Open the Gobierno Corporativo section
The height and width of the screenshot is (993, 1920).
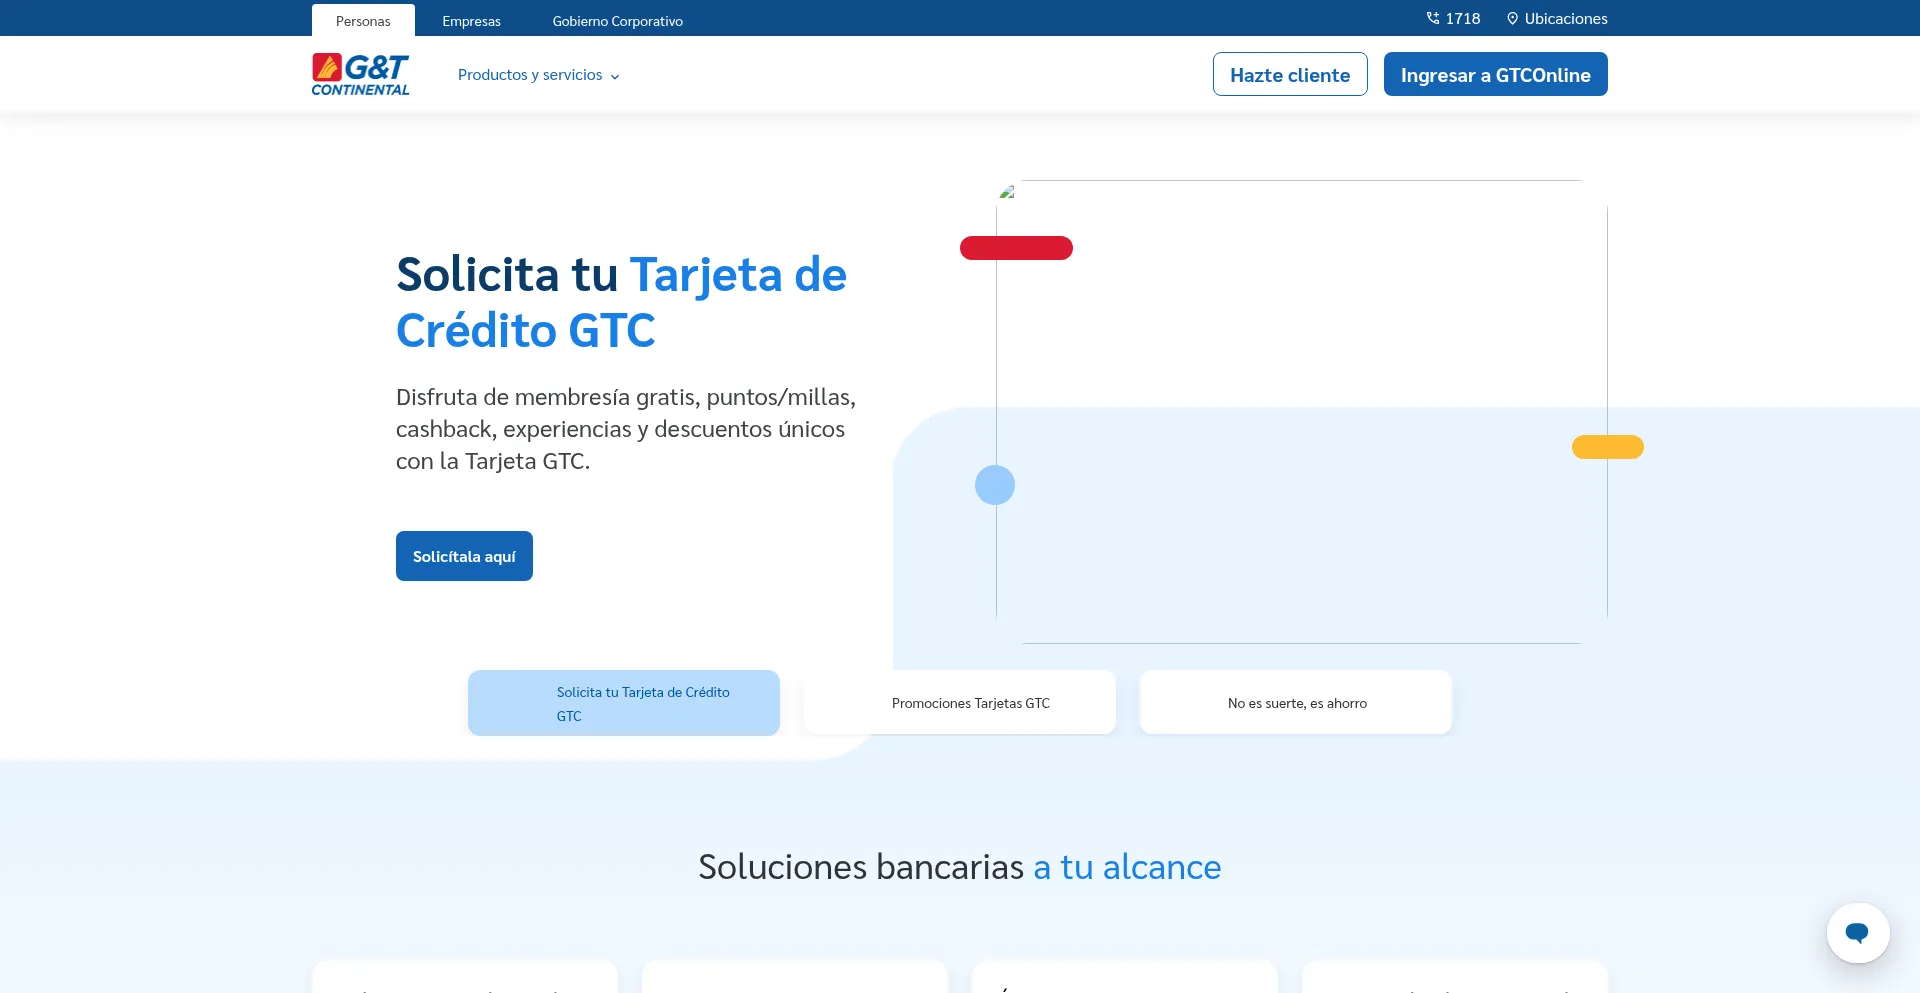click(617, 20)
